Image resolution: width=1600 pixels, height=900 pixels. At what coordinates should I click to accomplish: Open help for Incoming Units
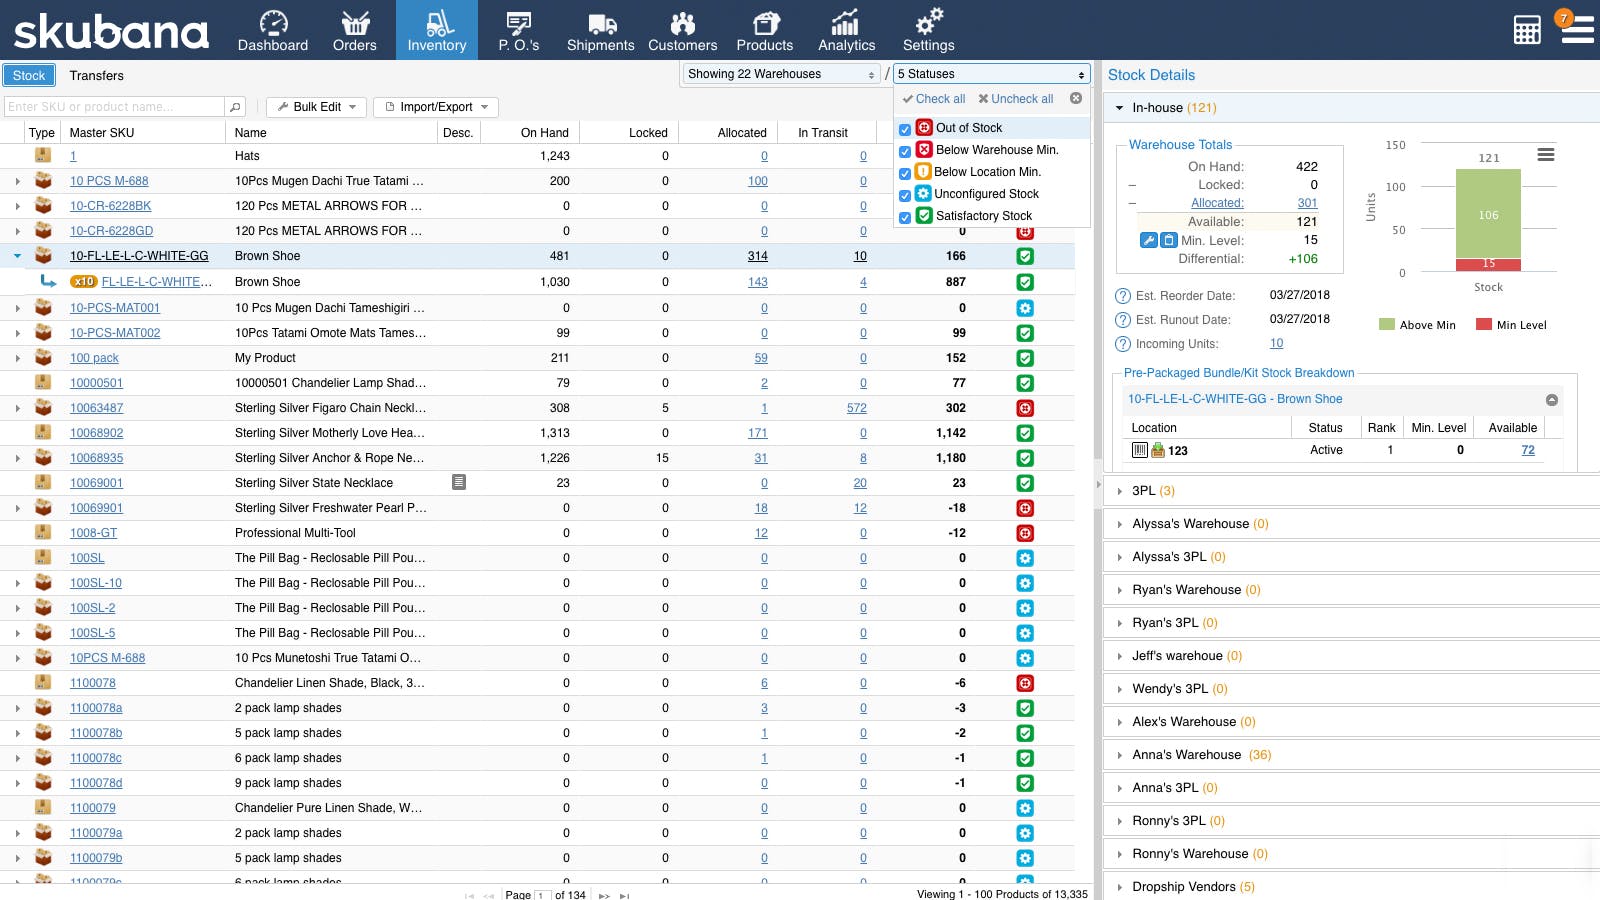[1123, 344]
